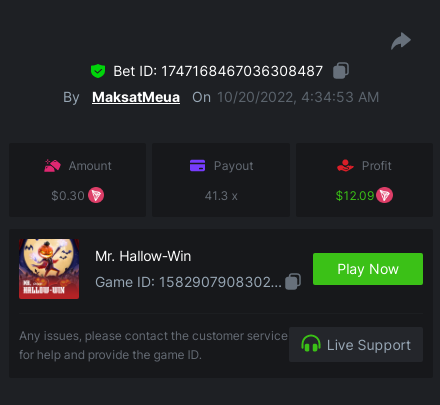Click the TRON coin beside $12.09 profit

coord(384,195)
